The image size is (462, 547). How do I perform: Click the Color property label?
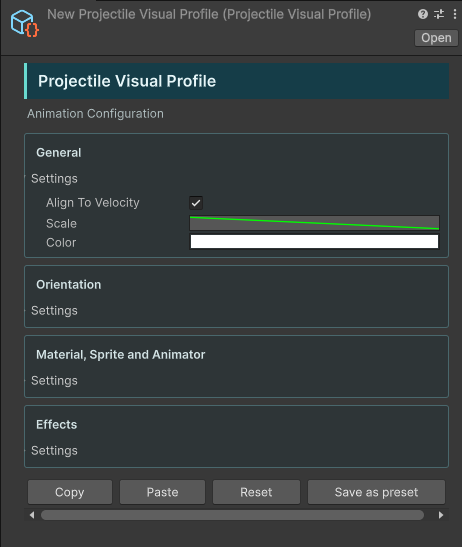61,242
